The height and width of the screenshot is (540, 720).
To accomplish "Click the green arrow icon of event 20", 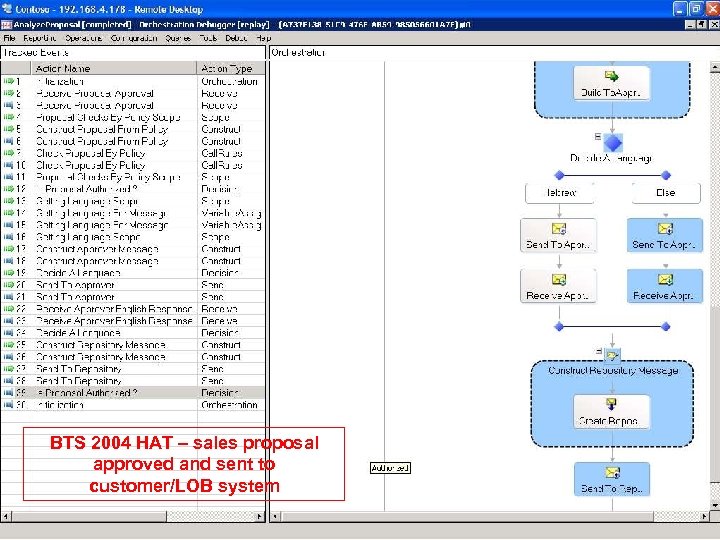I will pos(8,285).
